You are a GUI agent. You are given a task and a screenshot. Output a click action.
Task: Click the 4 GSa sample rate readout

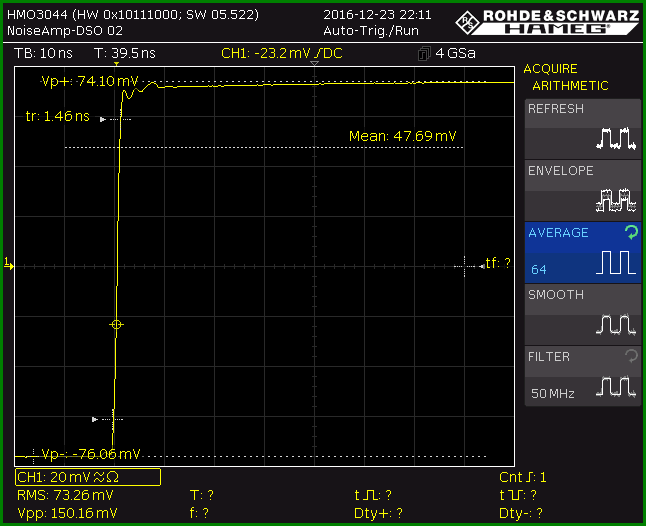[x=455, y=53]
